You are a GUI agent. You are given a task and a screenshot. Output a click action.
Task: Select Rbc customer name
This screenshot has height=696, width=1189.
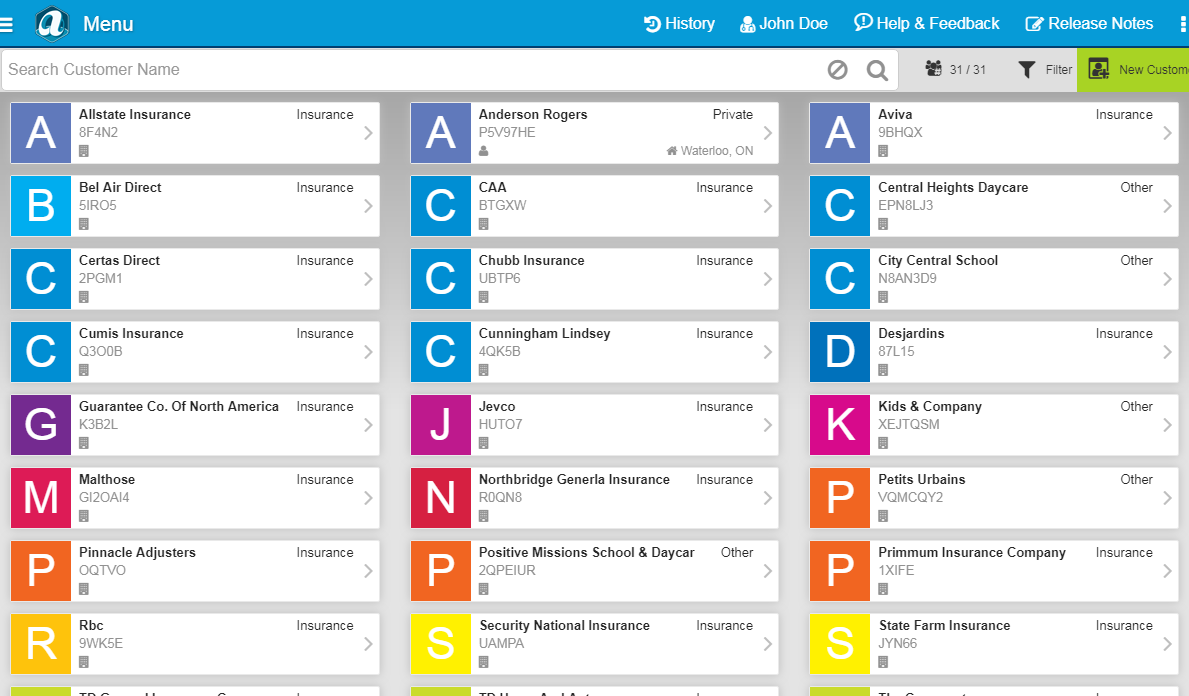91,625
